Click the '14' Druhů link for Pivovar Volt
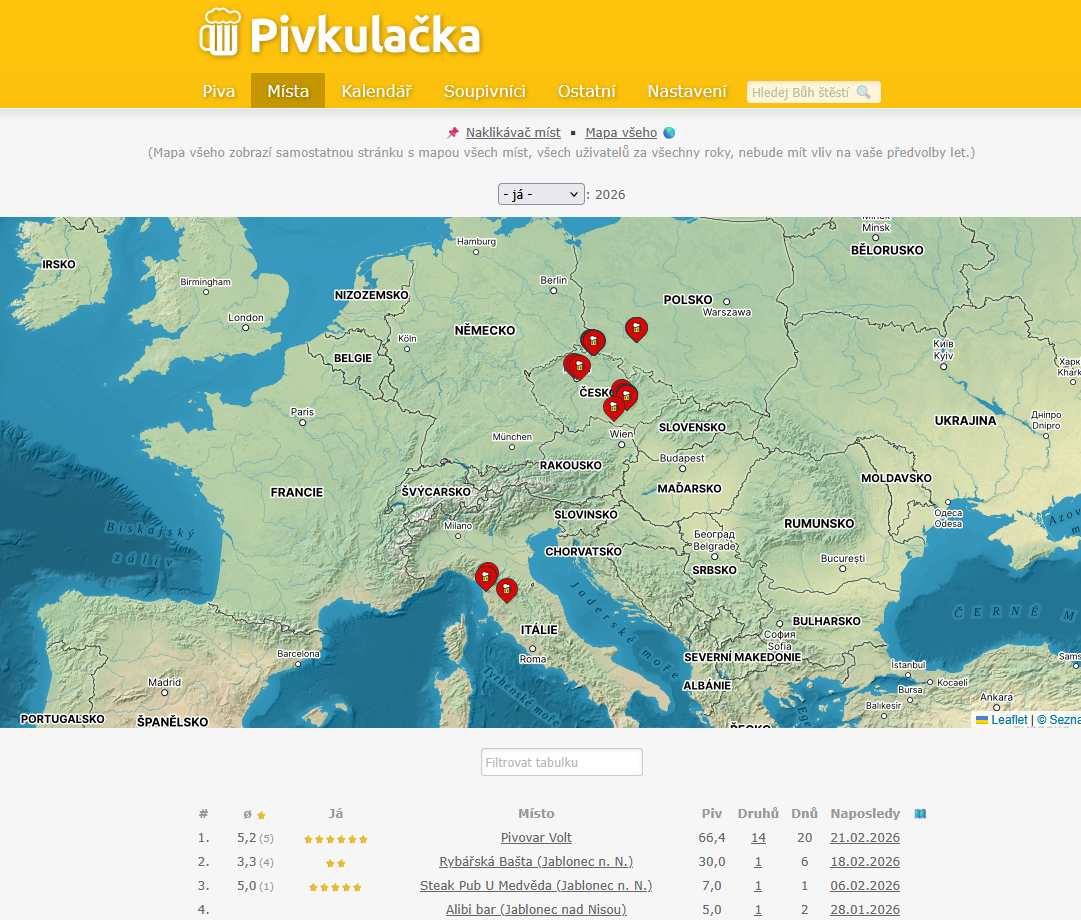The image size is (1081, 920). [x=757, y=837]
